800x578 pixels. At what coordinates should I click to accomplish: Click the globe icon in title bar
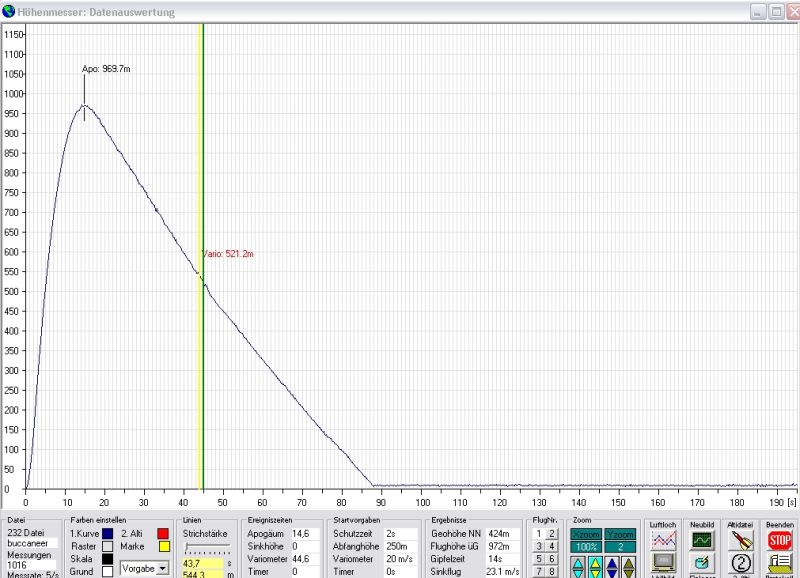(8, 11)
